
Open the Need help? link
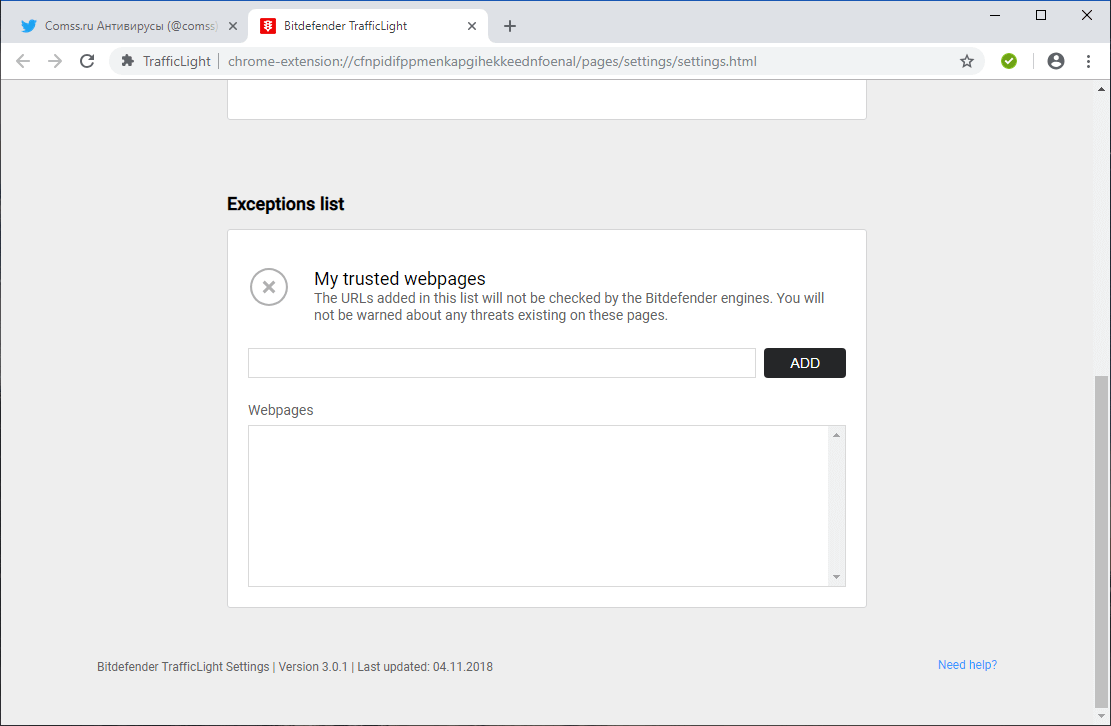[967, 665]
